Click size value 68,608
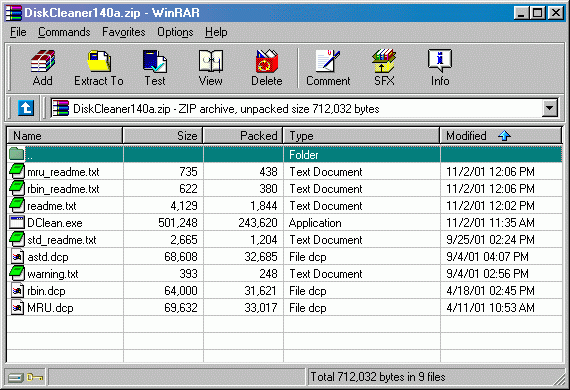 point(181,257)
